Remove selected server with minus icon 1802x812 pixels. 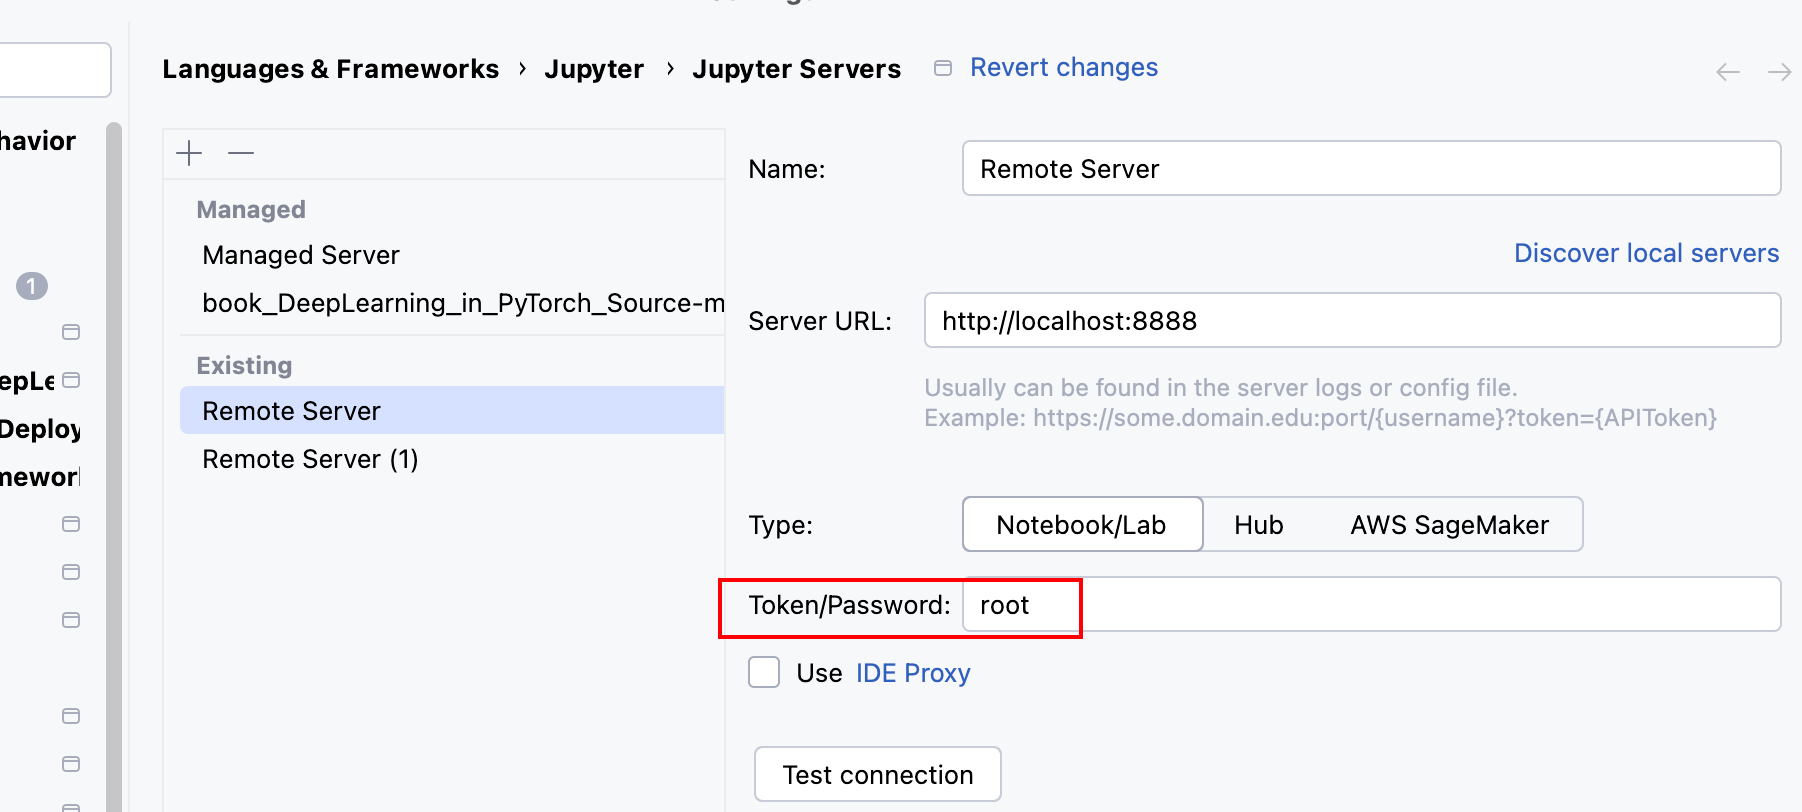pyautogui.click(x=241, y=153)
